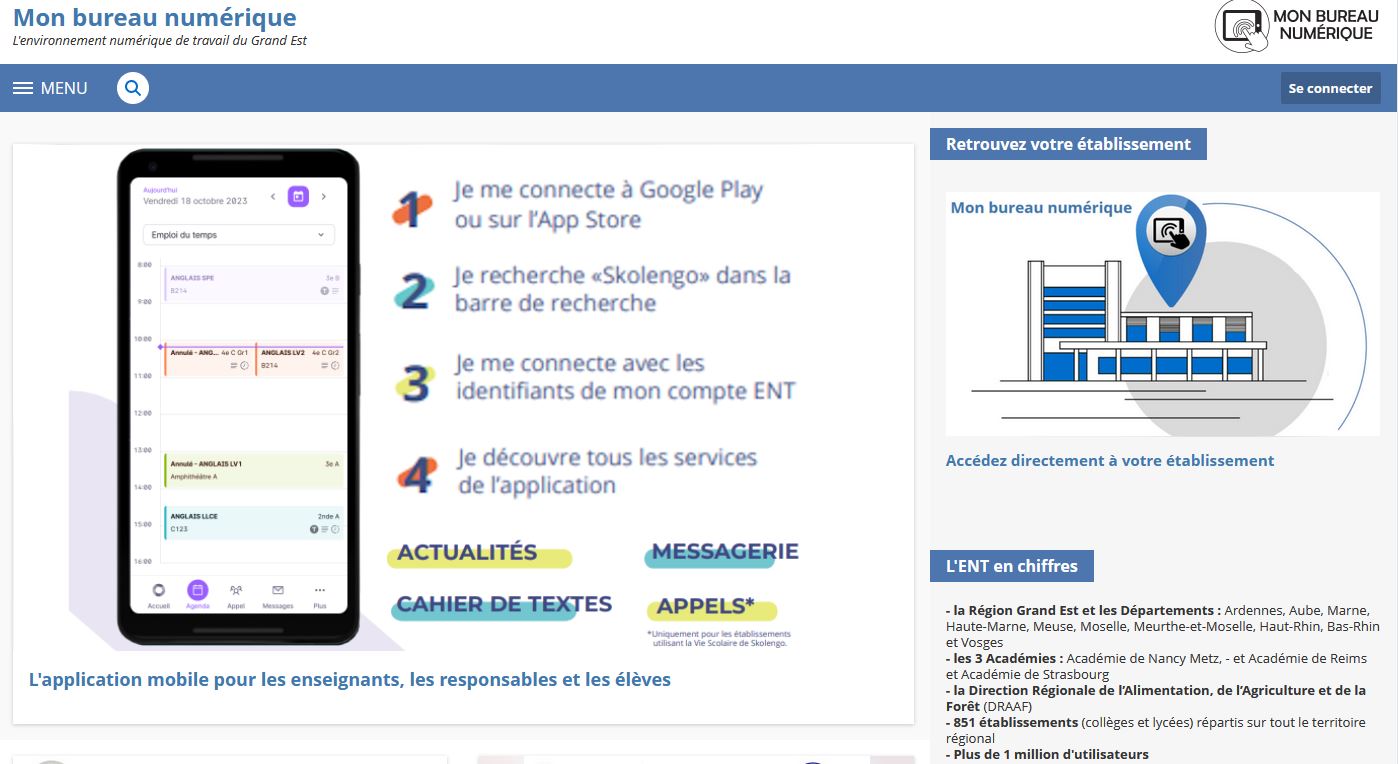Click the Retrouvez votre établissement heading

[1068, 144]
